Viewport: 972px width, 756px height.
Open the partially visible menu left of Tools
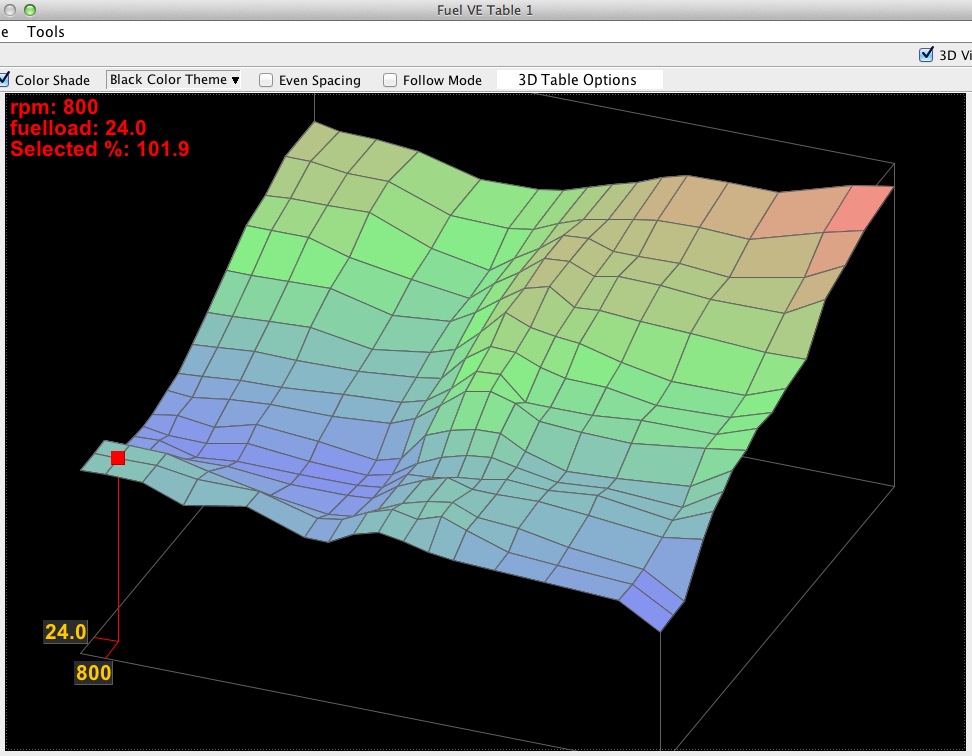click(5, 31)
